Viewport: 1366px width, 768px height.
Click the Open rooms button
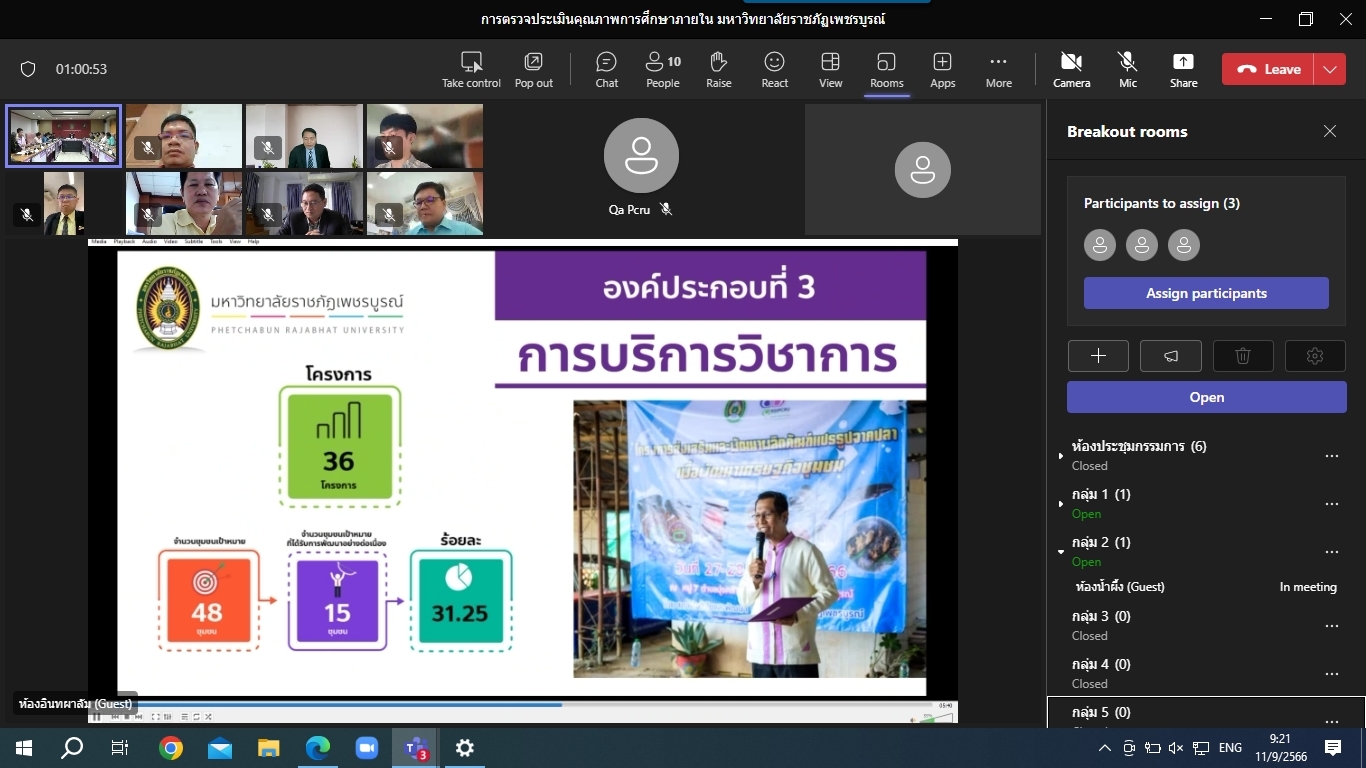[1206, 397]
